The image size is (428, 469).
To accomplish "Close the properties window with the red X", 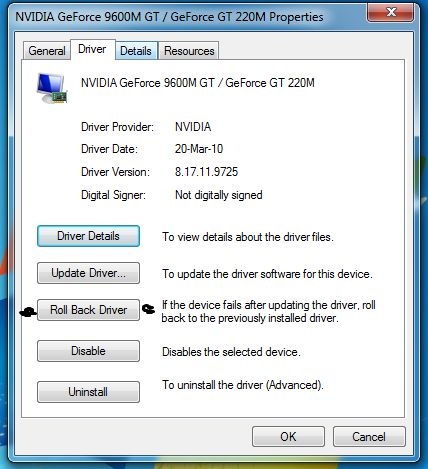I will pyautogui.click(x=391, y=12).
